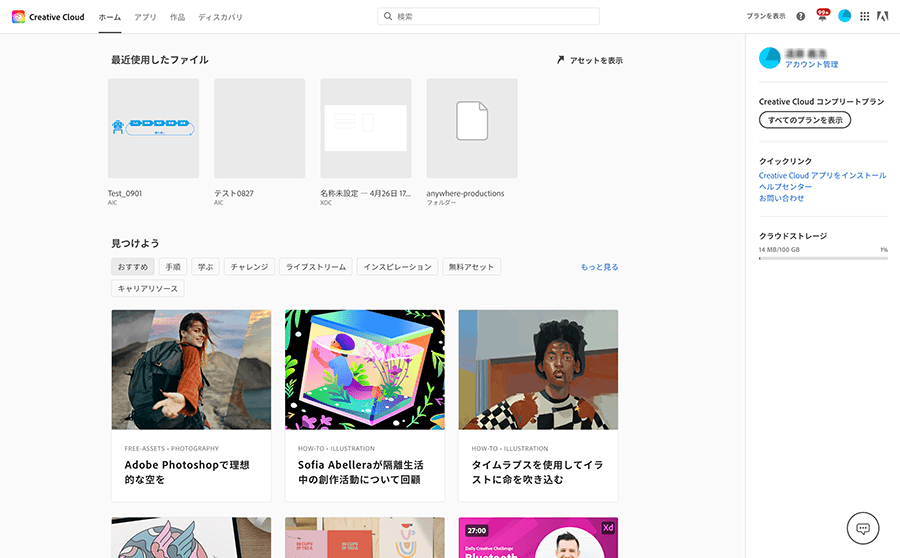This screenshot has height=558, width=900.
Task: Click すべてのプランを表示 button
Action: [805, 120]
